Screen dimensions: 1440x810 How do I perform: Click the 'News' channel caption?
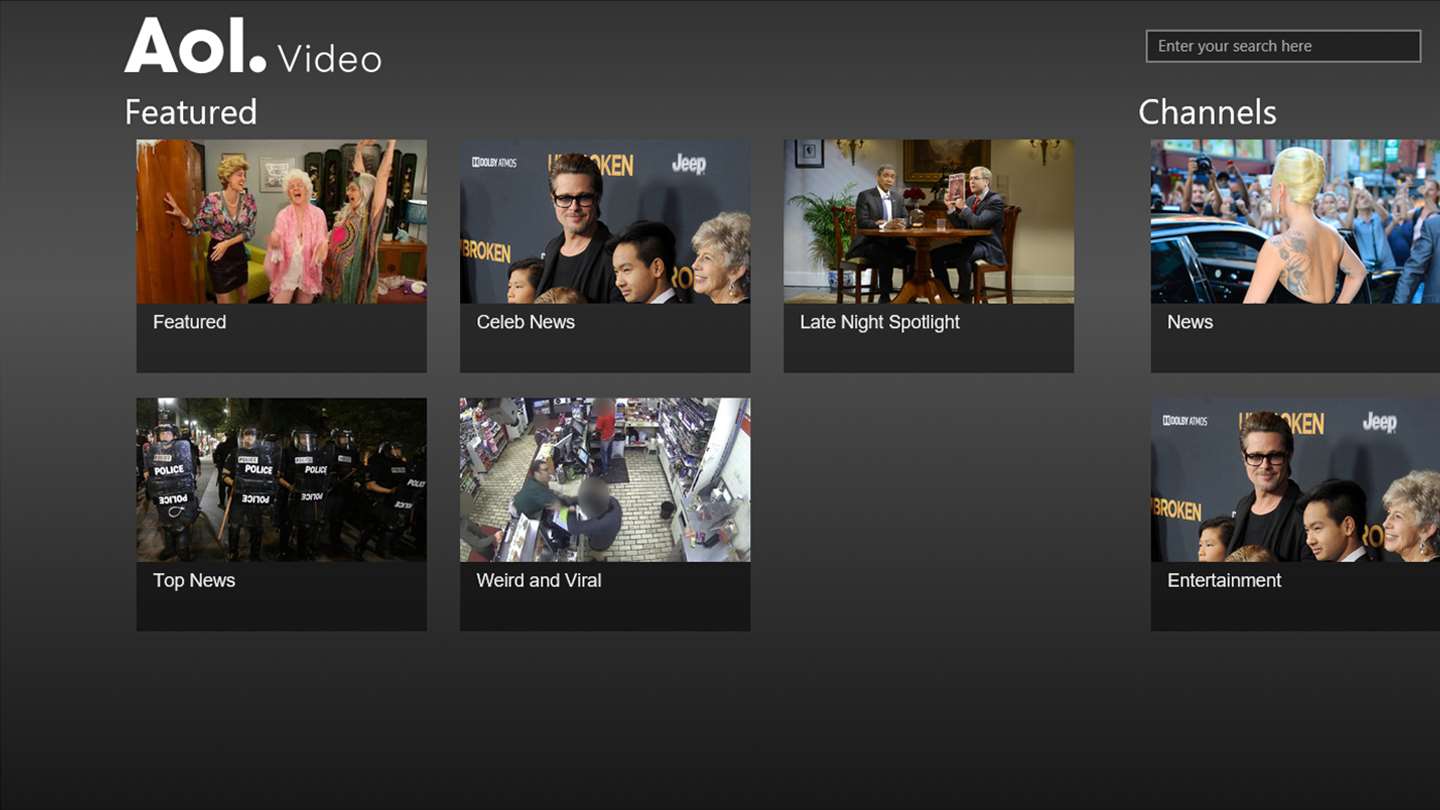[1190, 322]
